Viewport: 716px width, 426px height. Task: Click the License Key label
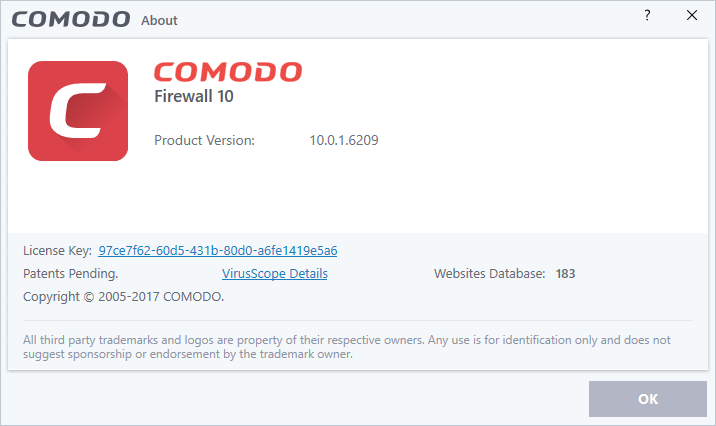point(57,250)
